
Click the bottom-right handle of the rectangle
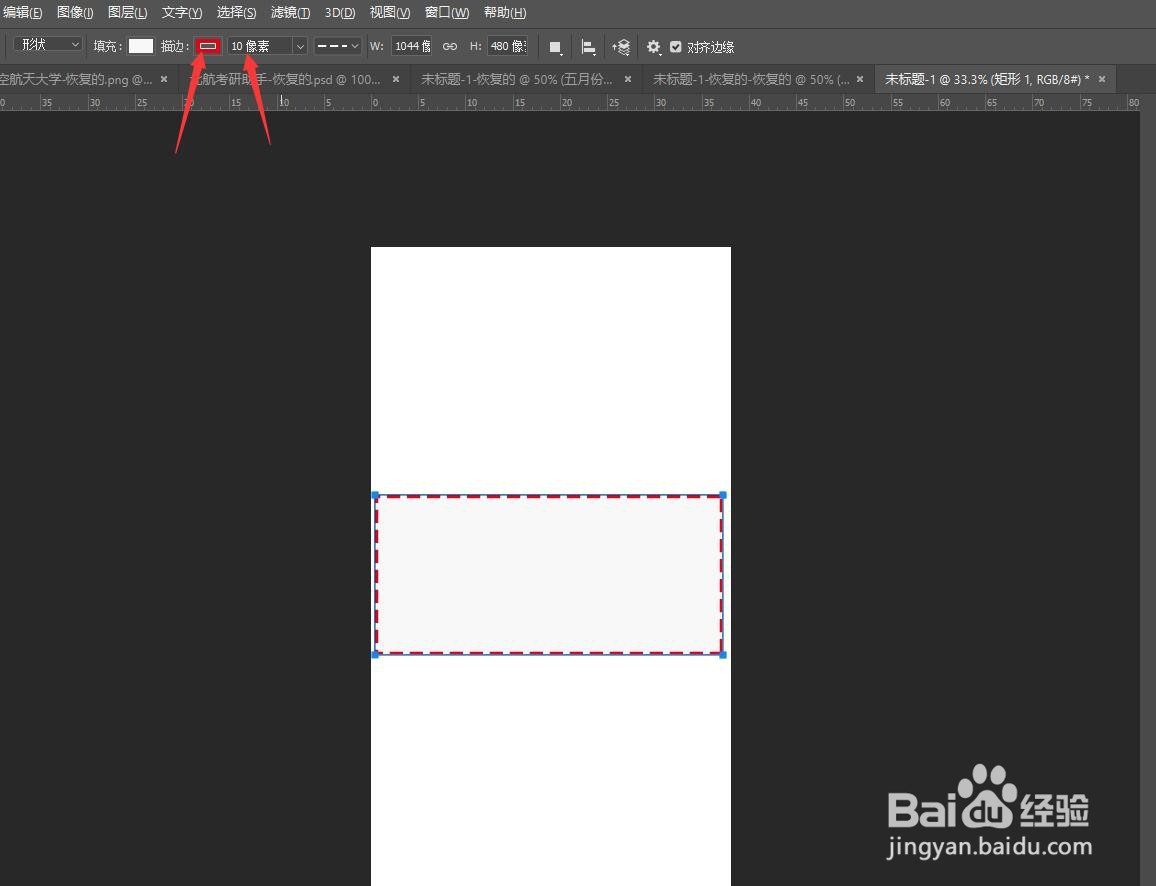pyautogui.click(x=723, y=655)
